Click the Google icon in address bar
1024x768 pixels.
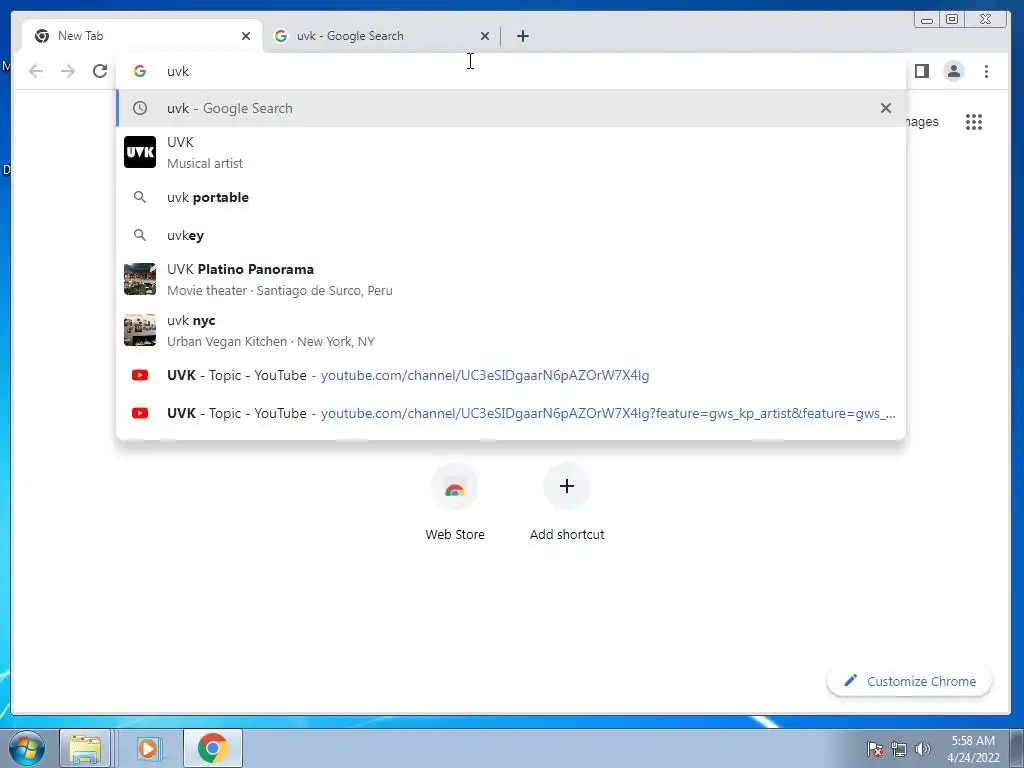[x=140, y=71]
